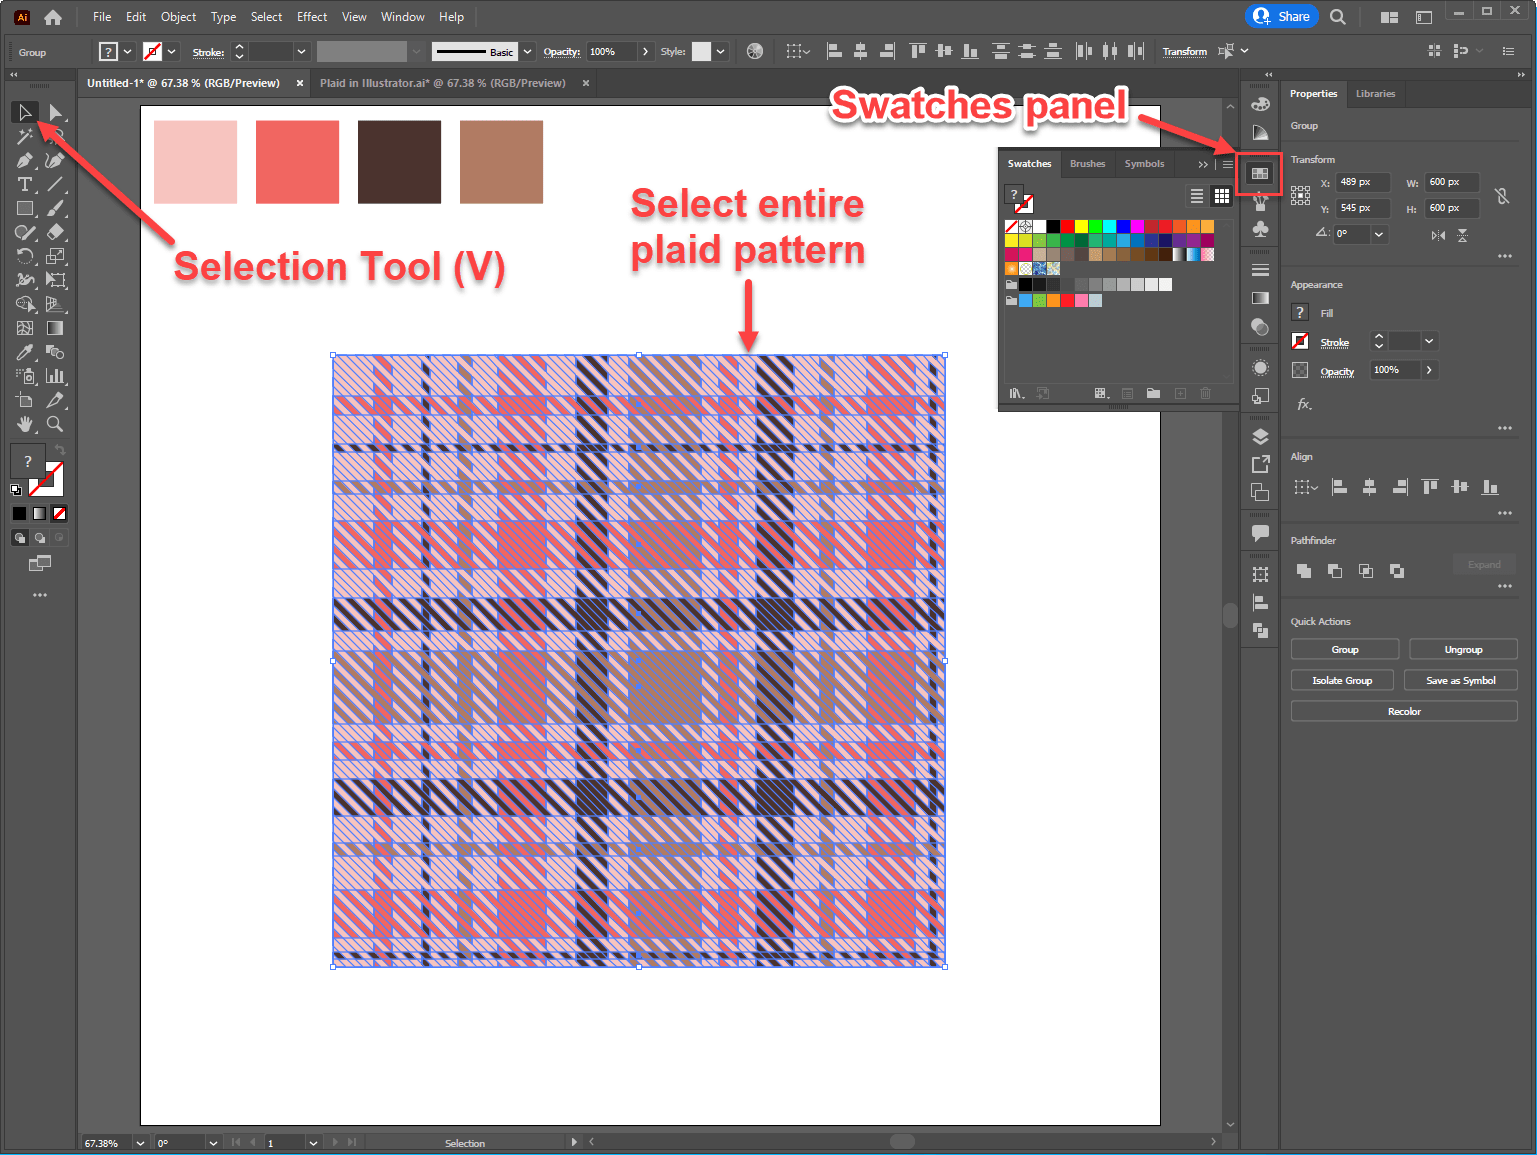1537x1155 pixels.
Task: Pick the pure red swatch in Swatches panel
Action: tap(1067, 227)
